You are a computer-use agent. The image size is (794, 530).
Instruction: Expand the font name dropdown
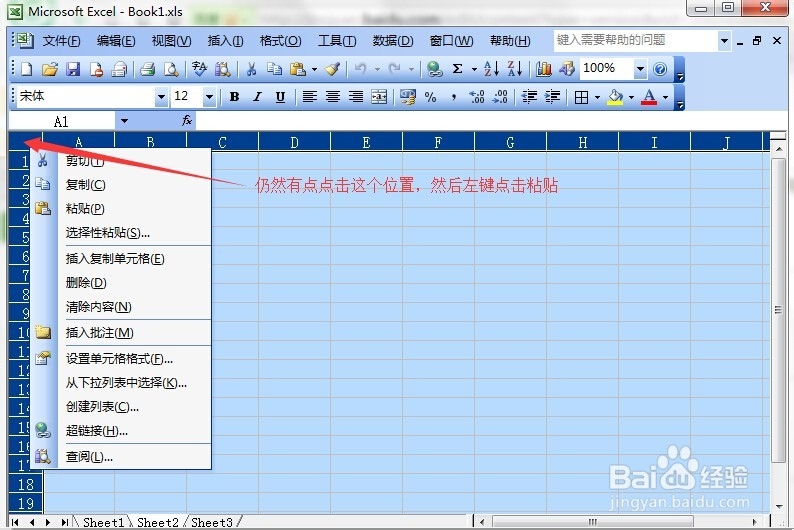(161, 97)
